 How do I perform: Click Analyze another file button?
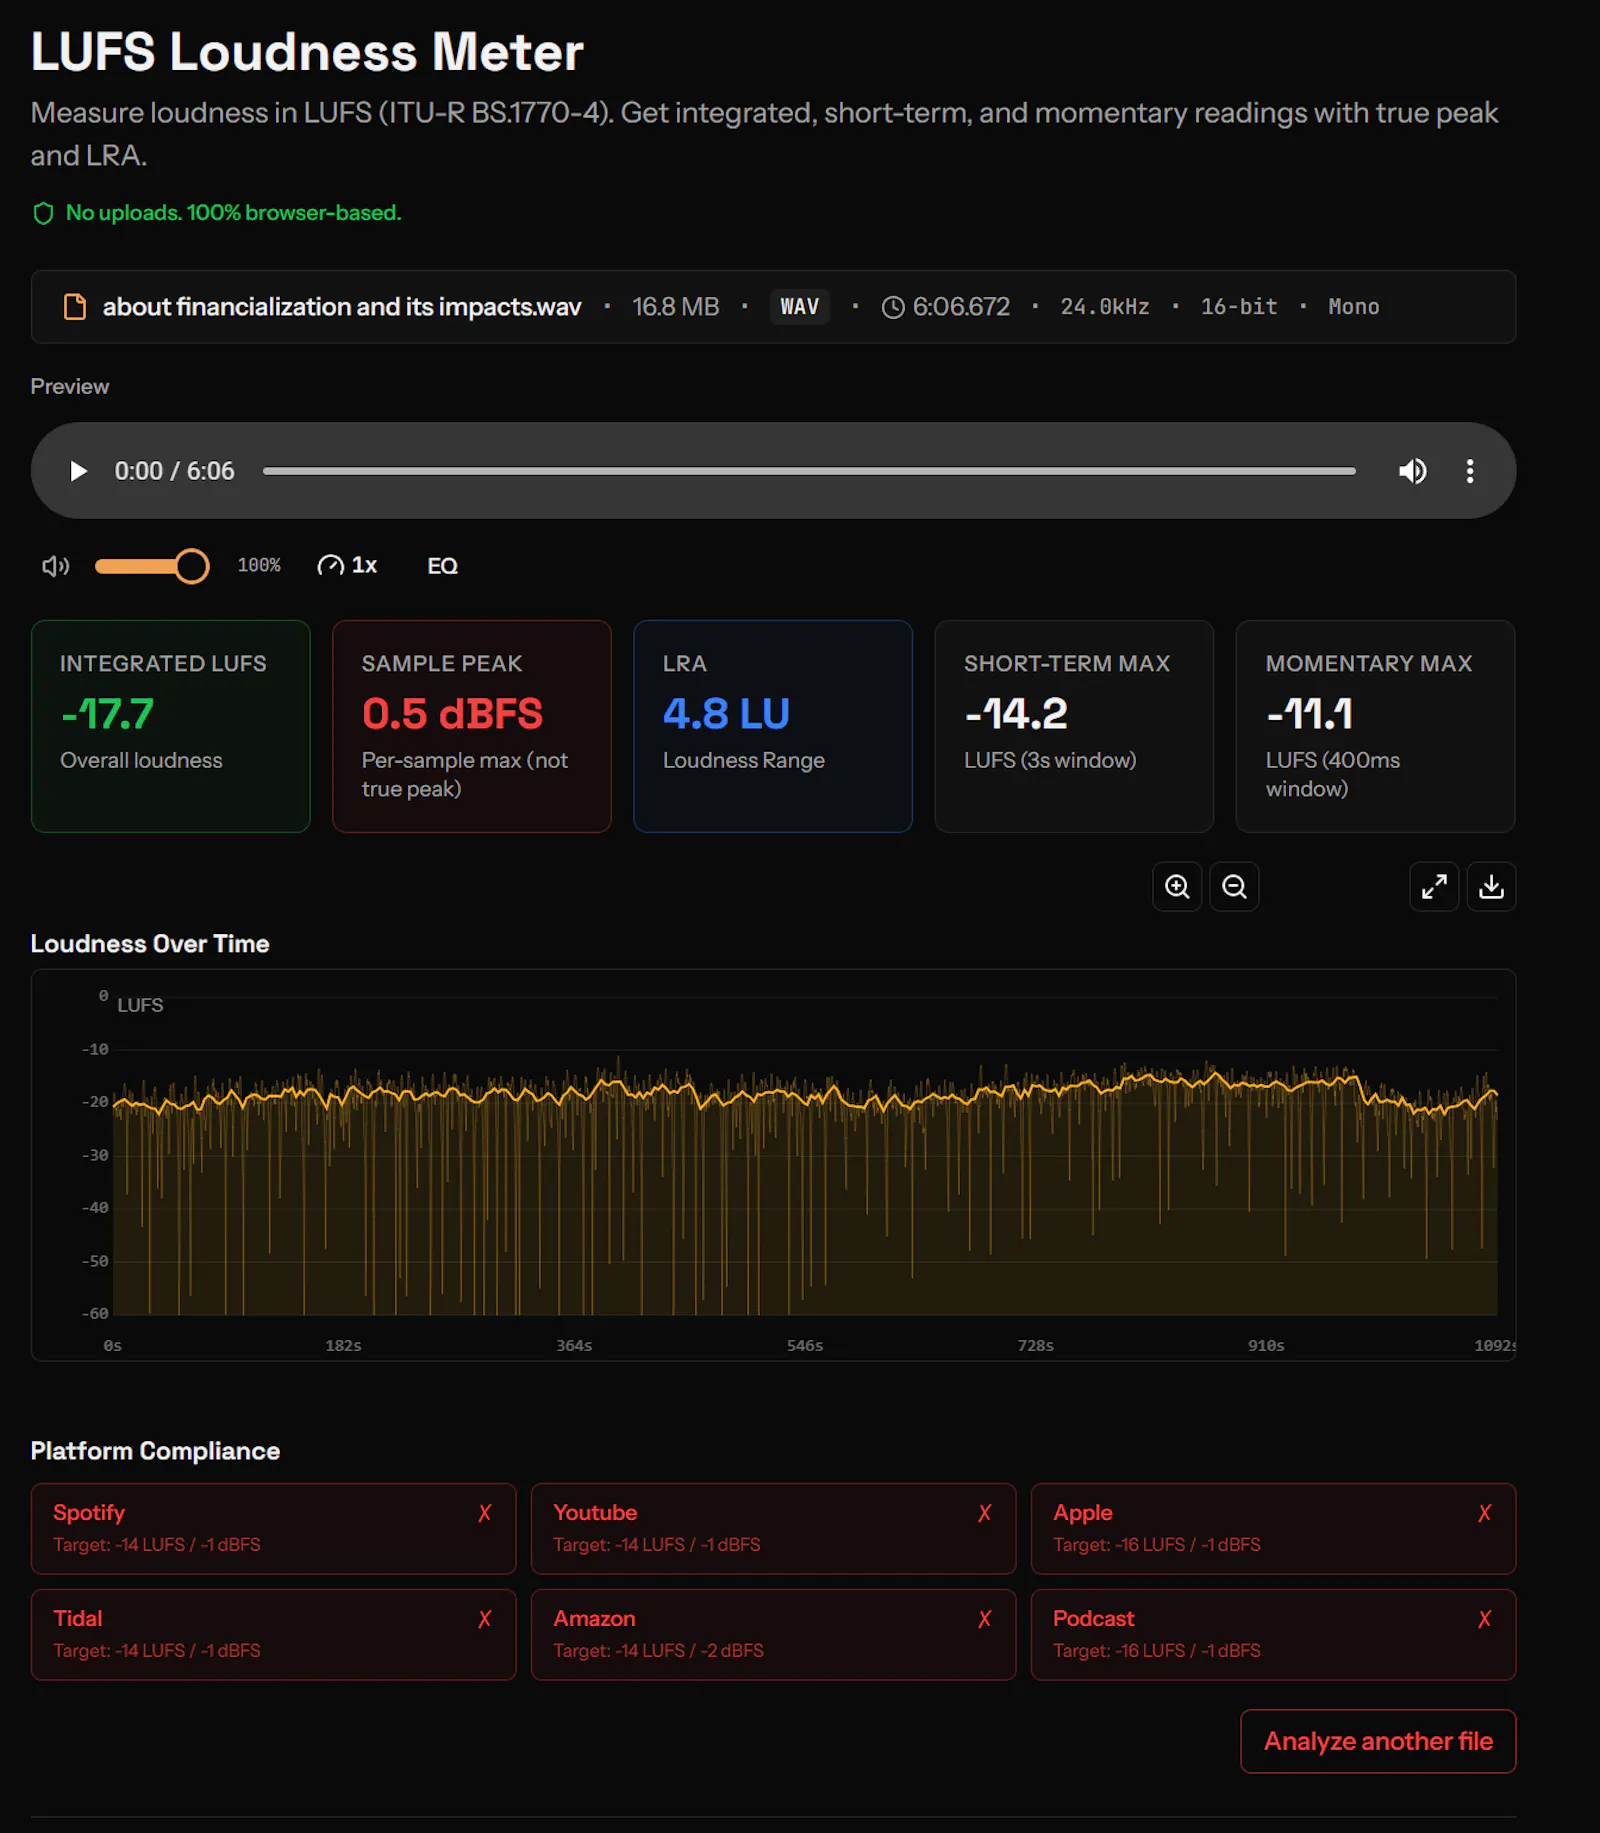point(1378,1741)
